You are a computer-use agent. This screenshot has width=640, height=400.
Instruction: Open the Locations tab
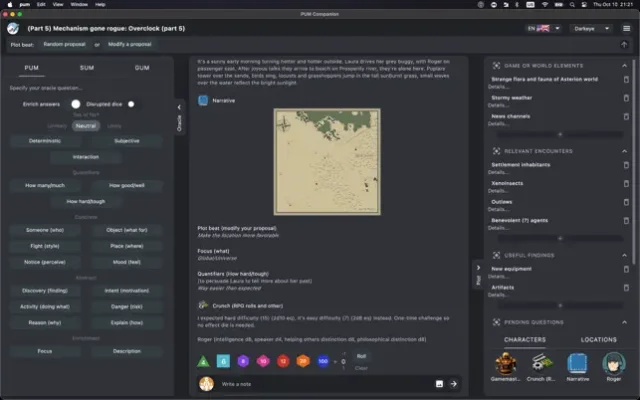(x=598, y=340)
